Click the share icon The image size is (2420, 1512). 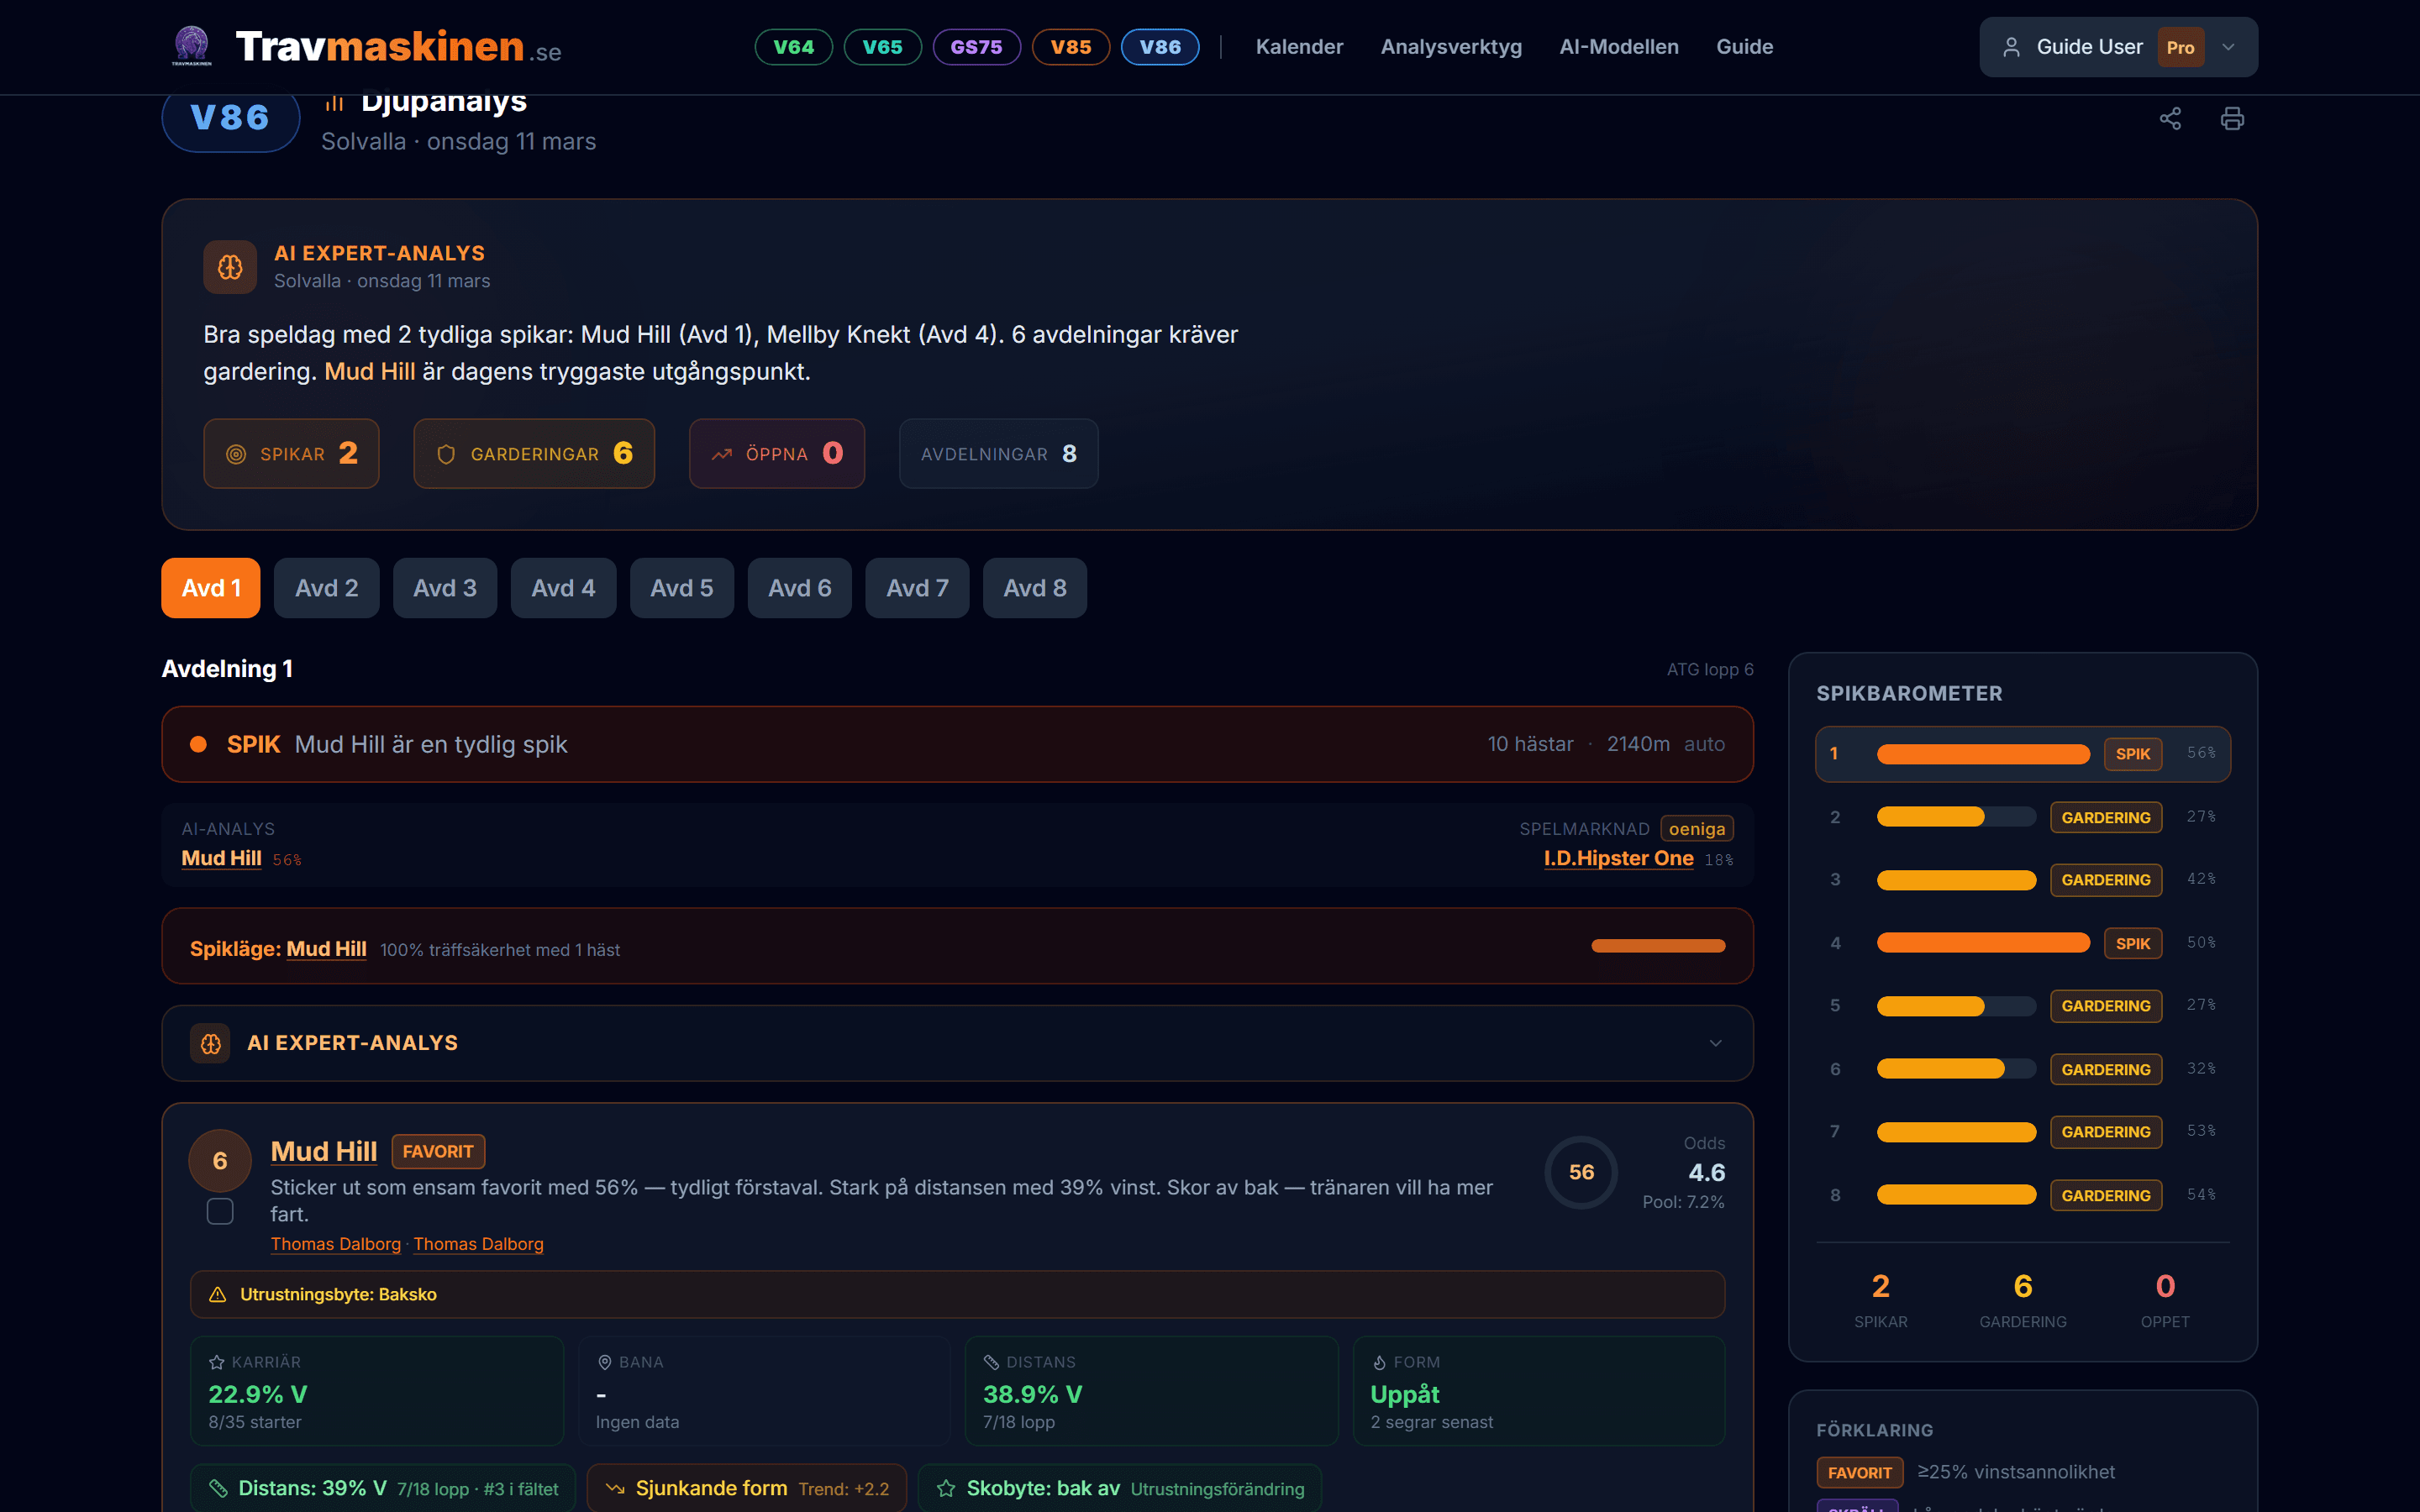coord(2169,119)
